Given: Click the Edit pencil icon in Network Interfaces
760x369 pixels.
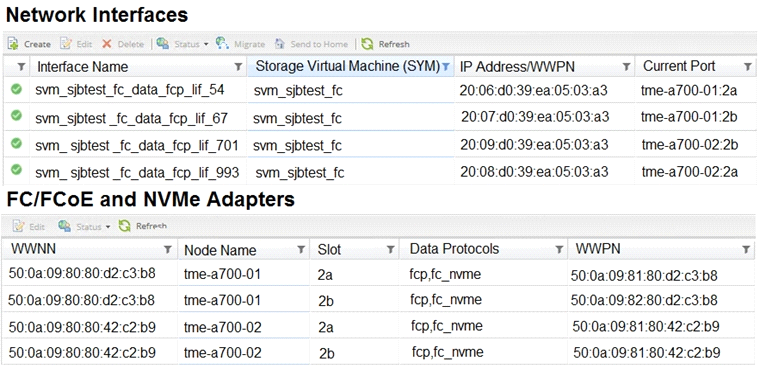Looking at the screenshot, I should pyautogui.click(x=65, y=44).
